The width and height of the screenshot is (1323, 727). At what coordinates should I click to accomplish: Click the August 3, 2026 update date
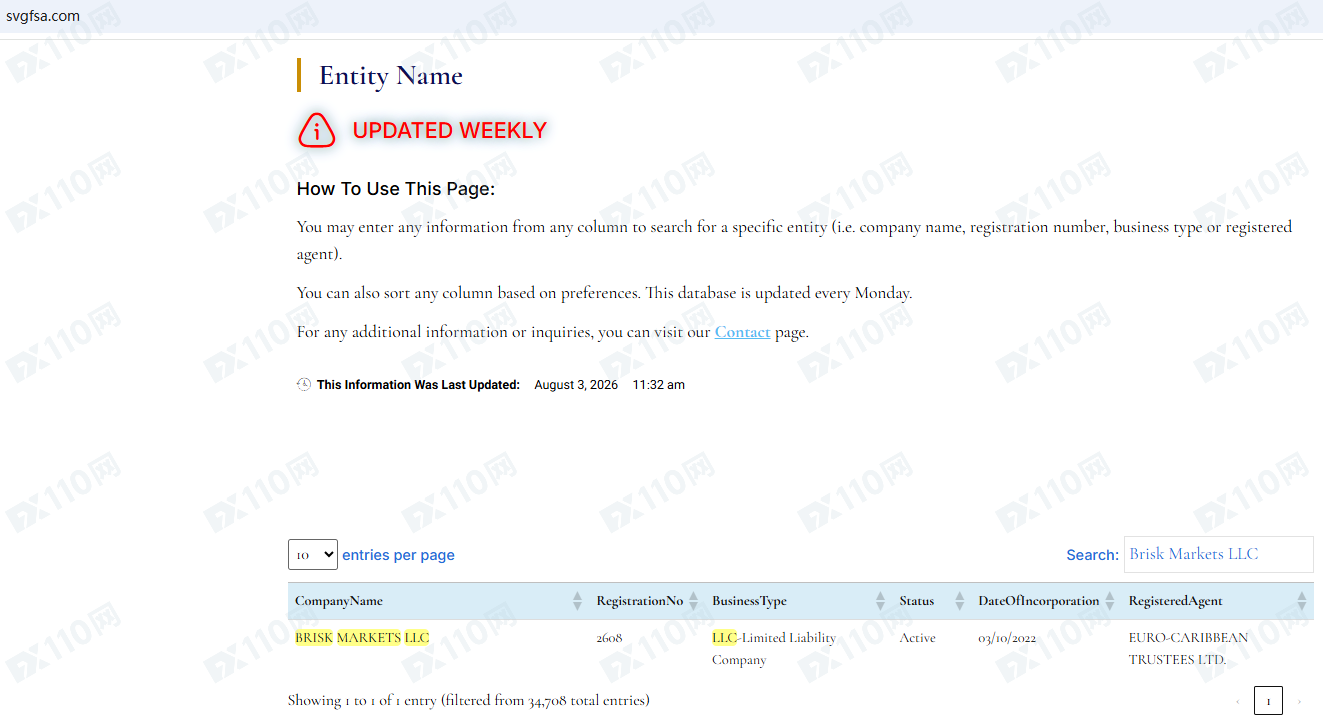point(576,385)
